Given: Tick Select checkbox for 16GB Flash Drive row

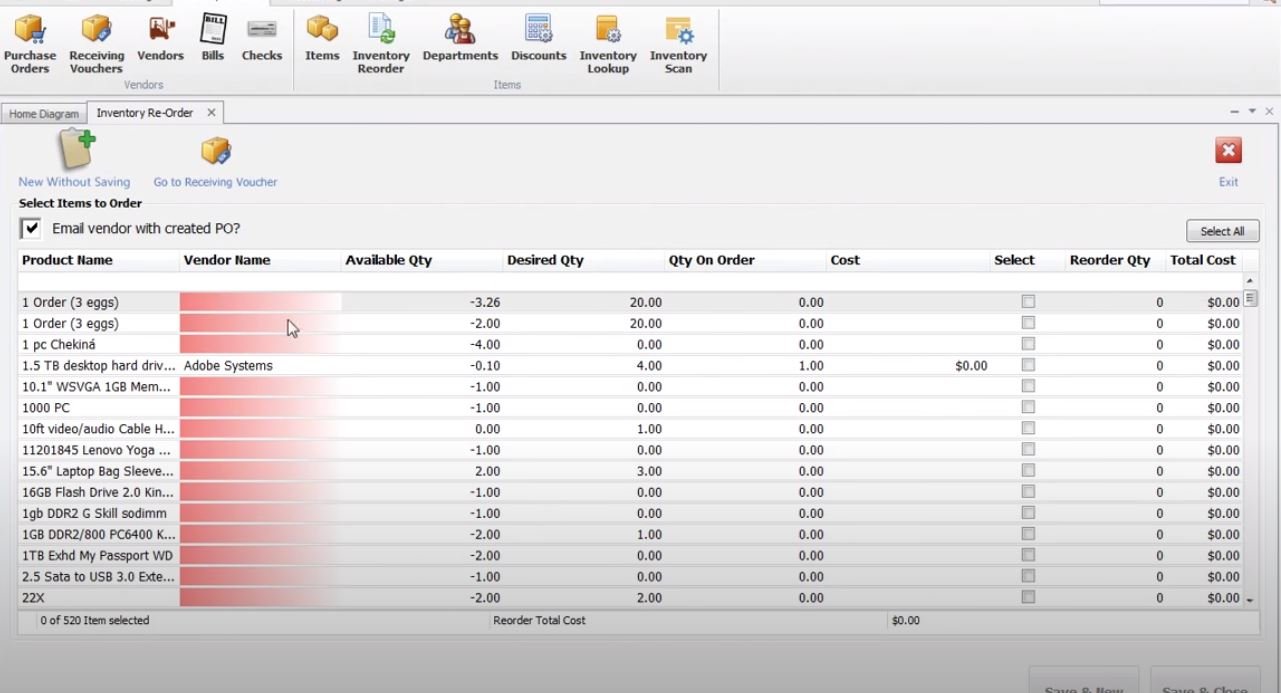Looking at the screenshot, I should (x=1028, y=491).
